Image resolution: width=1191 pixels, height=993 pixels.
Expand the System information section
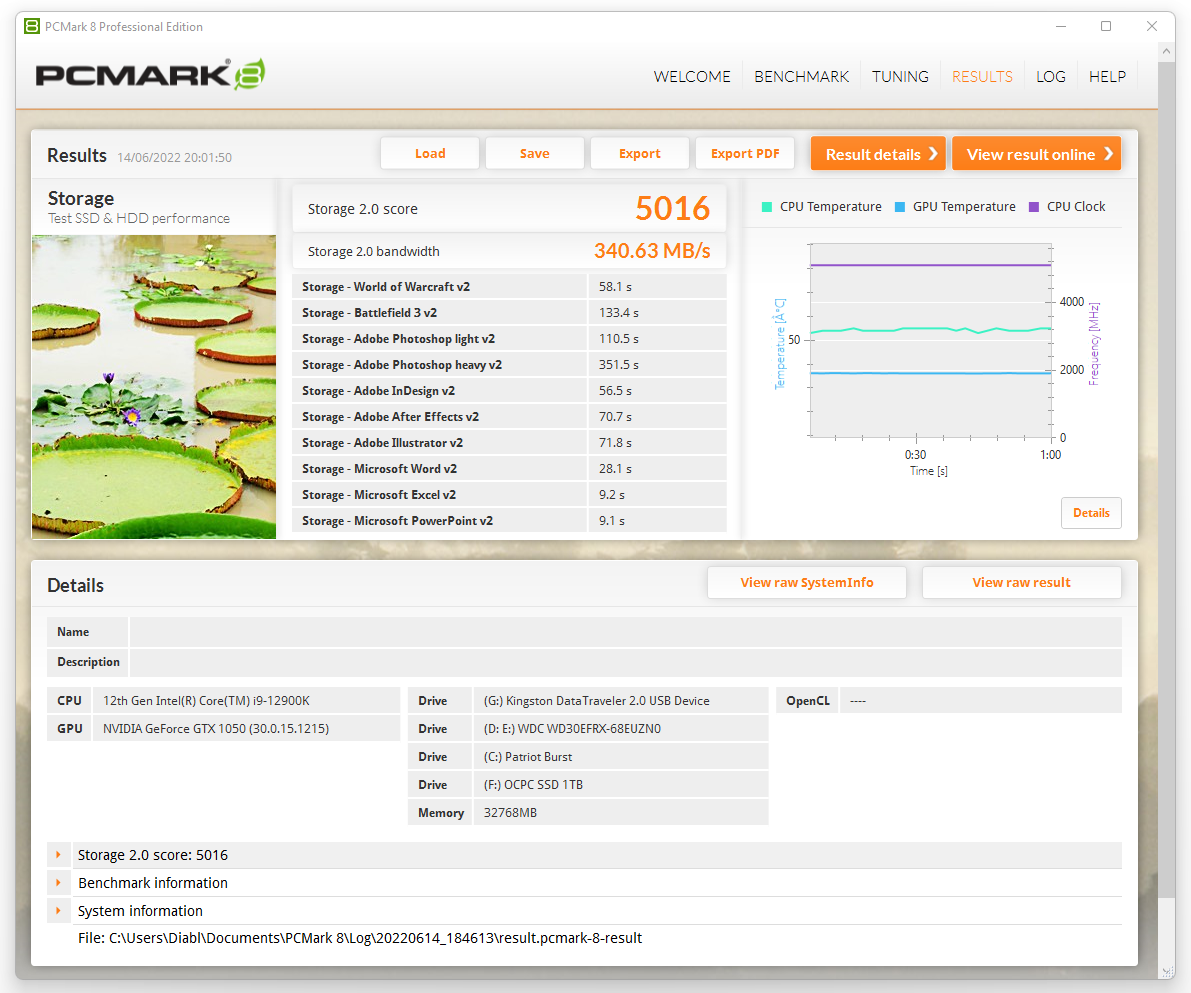coord(58,910)
